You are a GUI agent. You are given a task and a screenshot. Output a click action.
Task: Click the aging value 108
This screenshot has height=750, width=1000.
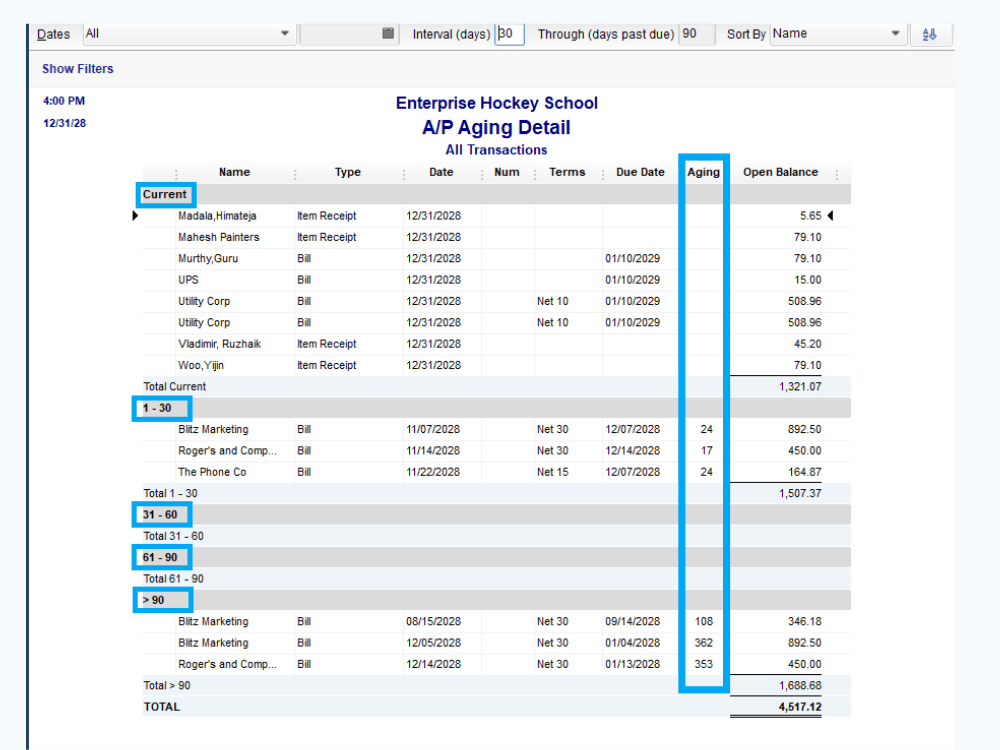703,621
